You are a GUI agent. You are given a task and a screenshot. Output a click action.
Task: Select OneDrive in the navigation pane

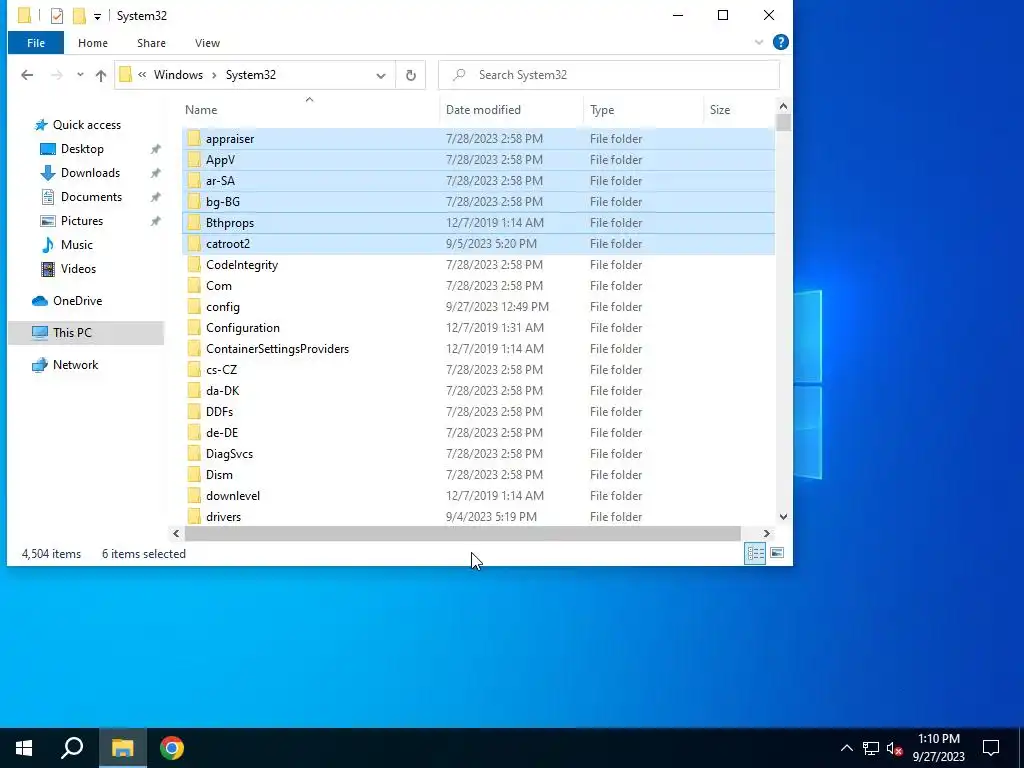coord(77,301)
